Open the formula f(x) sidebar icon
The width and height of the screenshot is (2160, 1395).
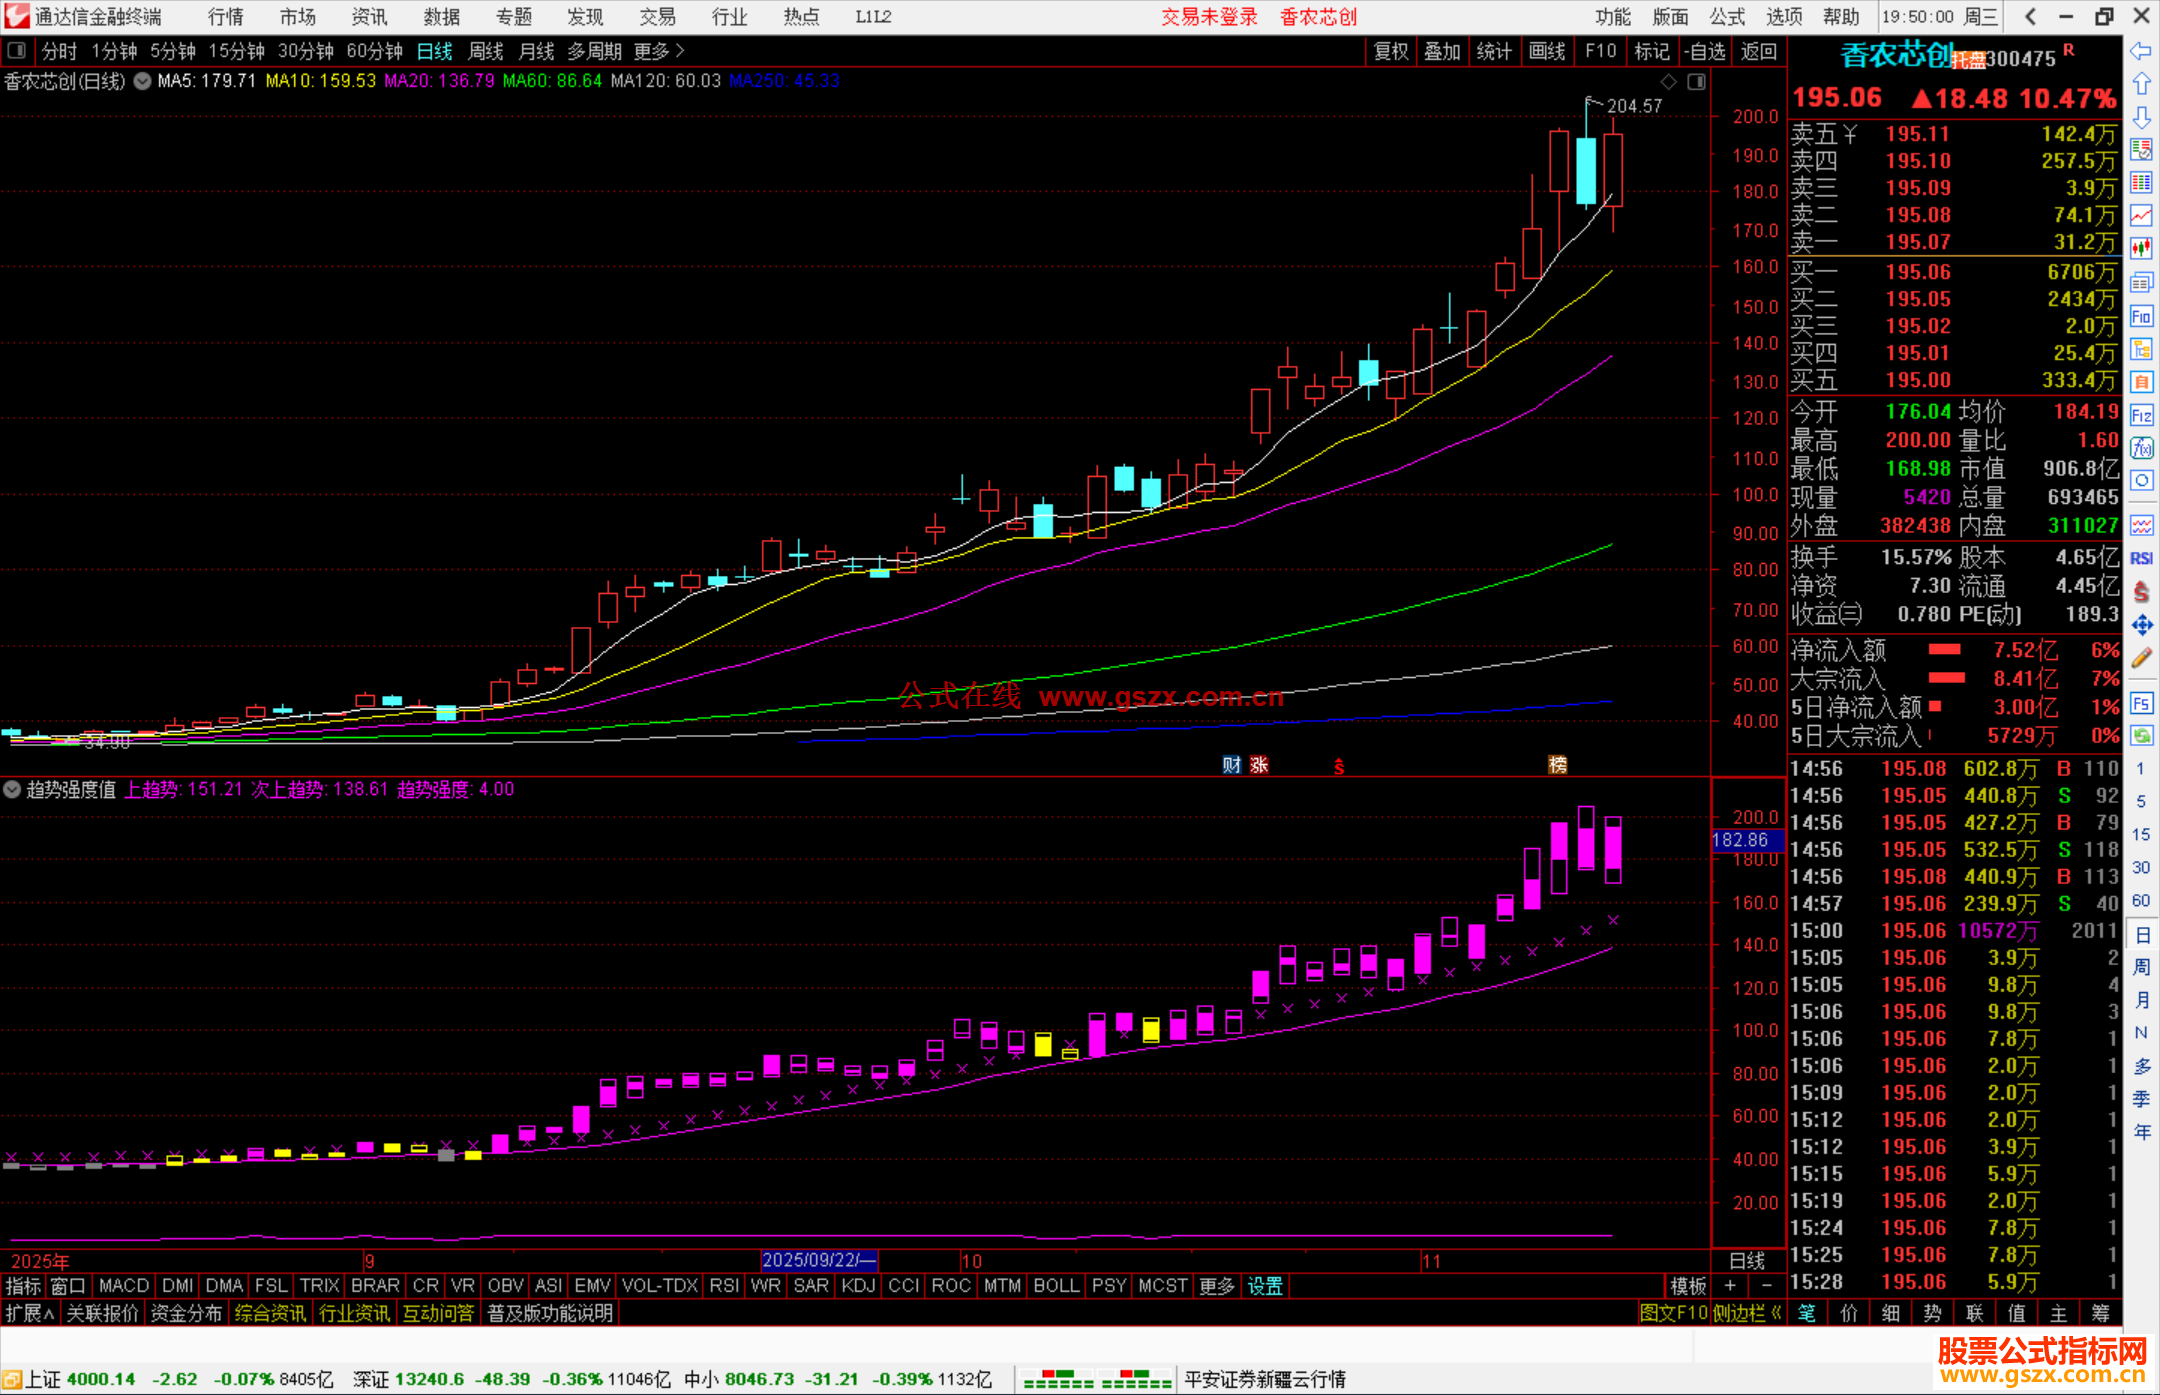tap(2141, 448)
